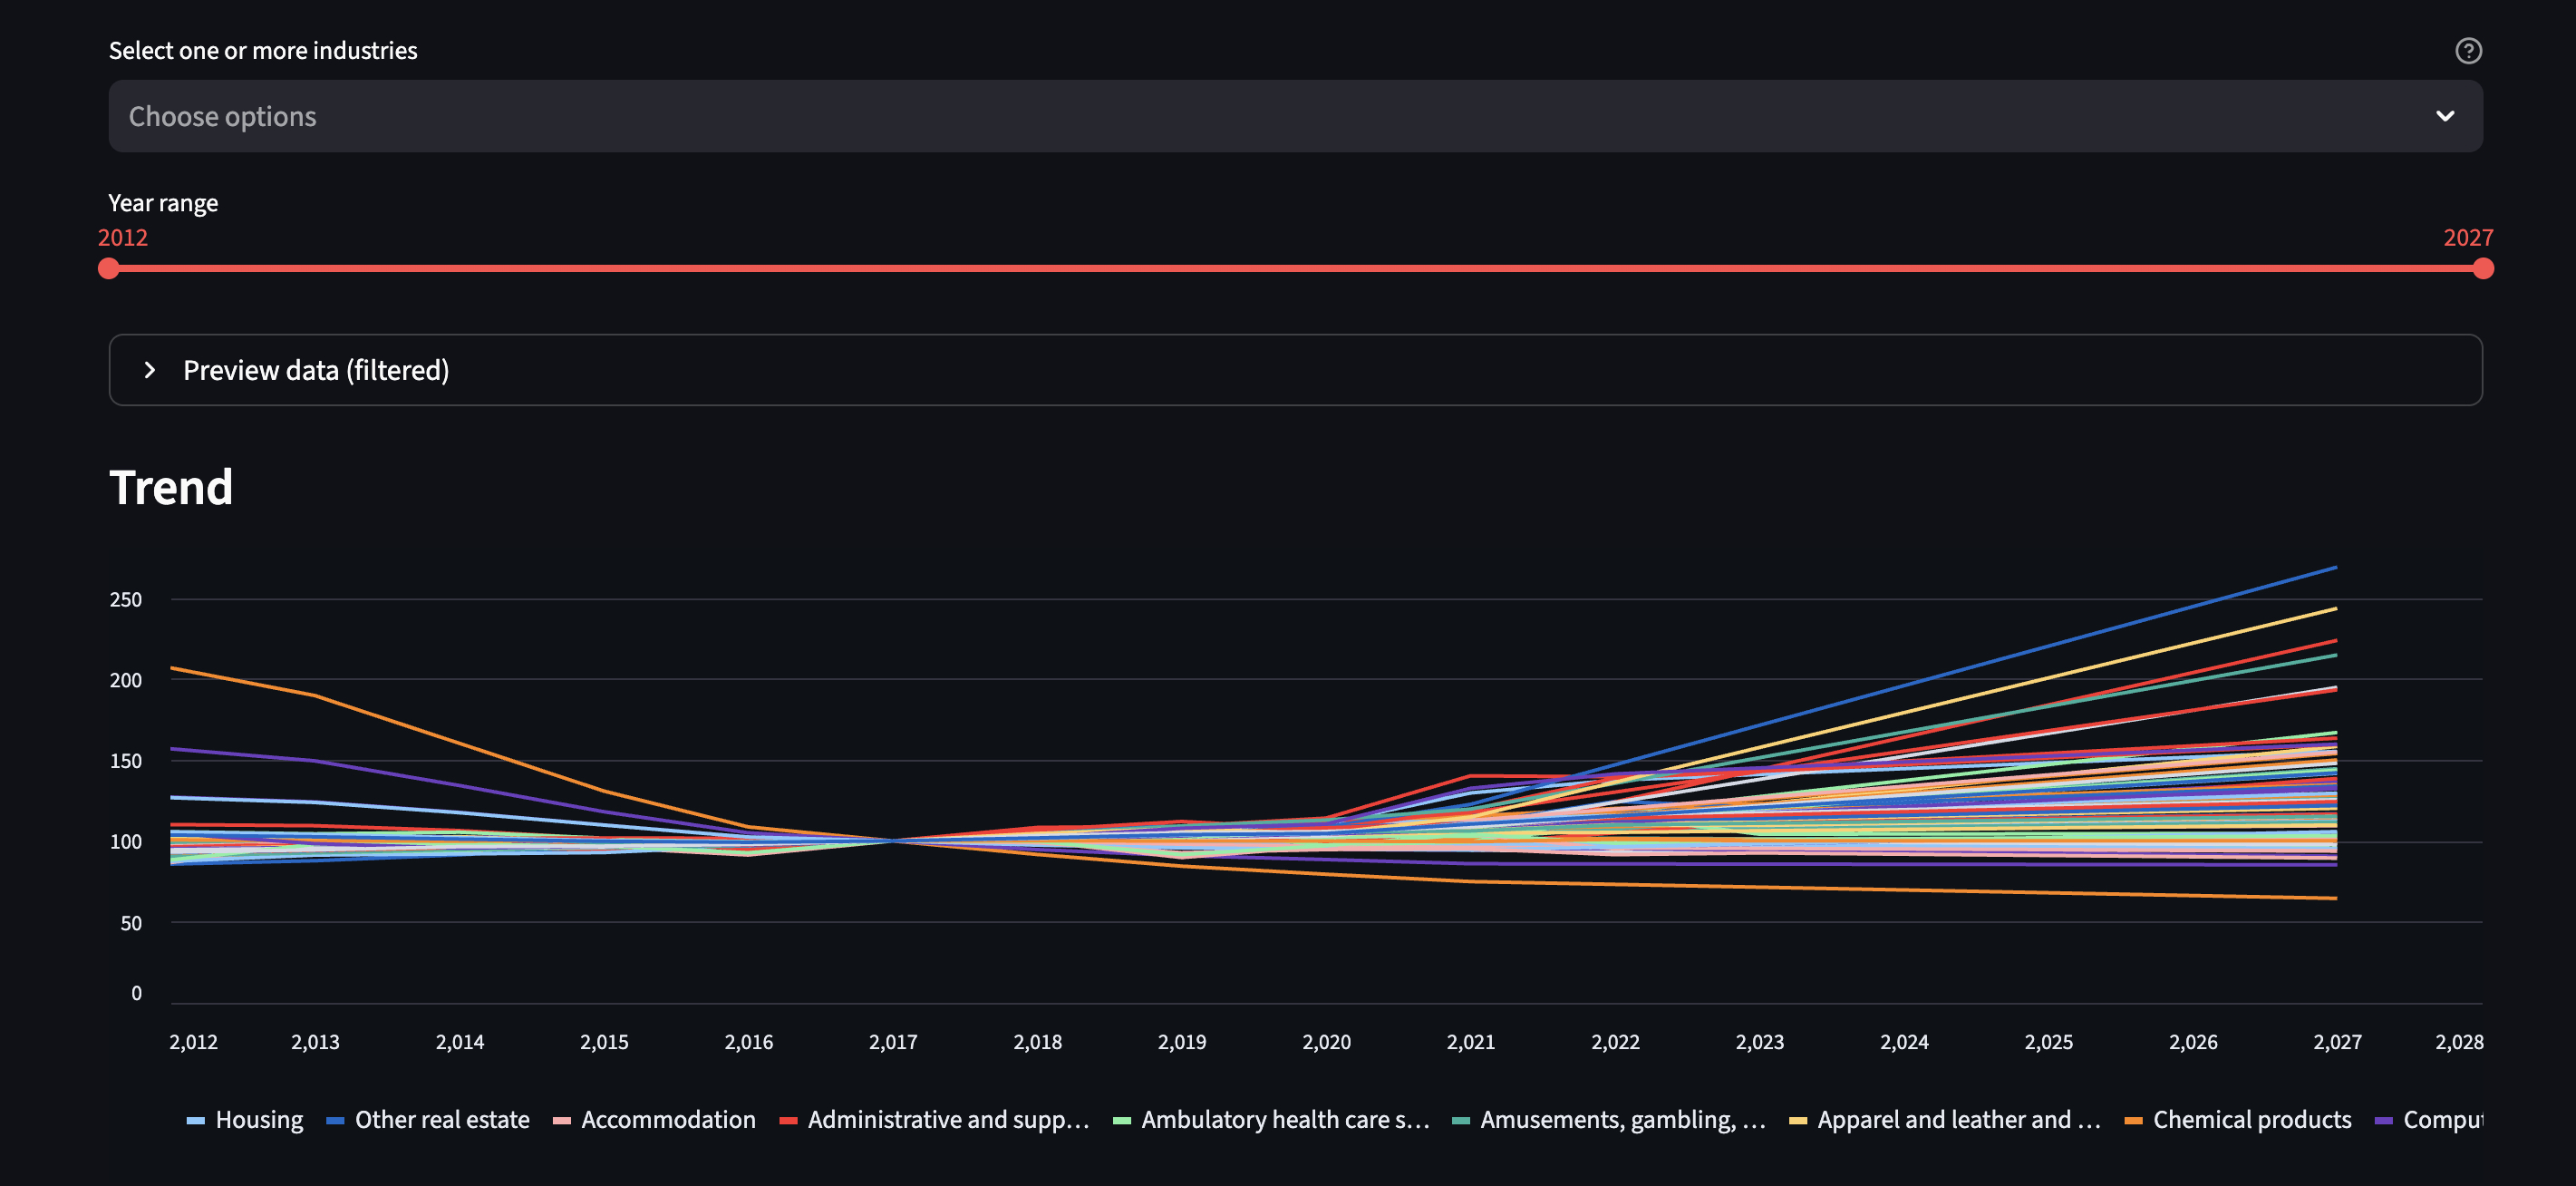Click the 250 y-axis tick label
Viewport: 2576px width, 1186px height.
[126, 599]
